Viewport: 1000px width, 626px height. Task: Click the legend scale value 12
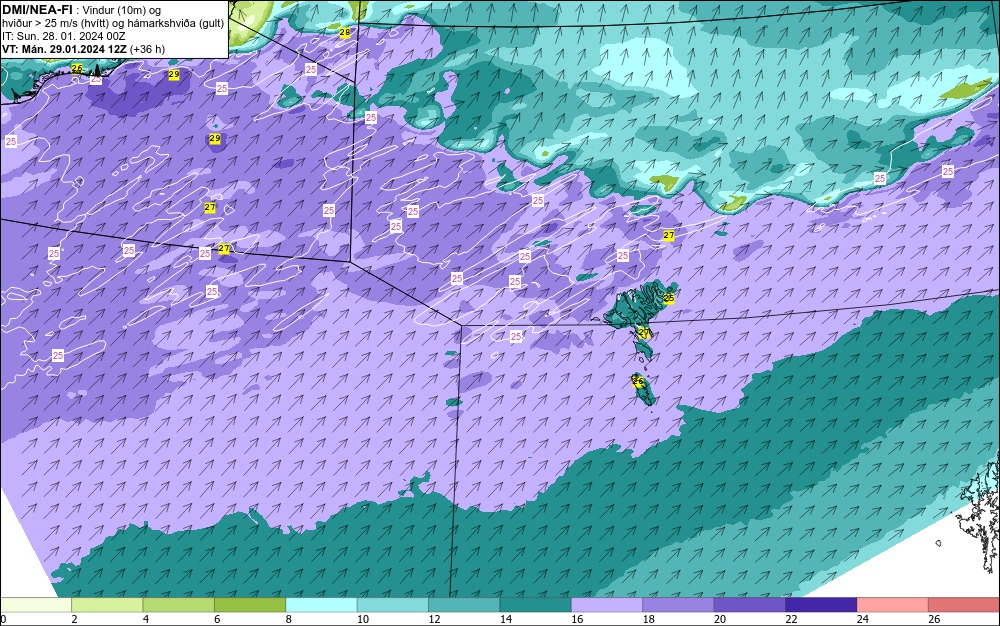click(434, 619)
